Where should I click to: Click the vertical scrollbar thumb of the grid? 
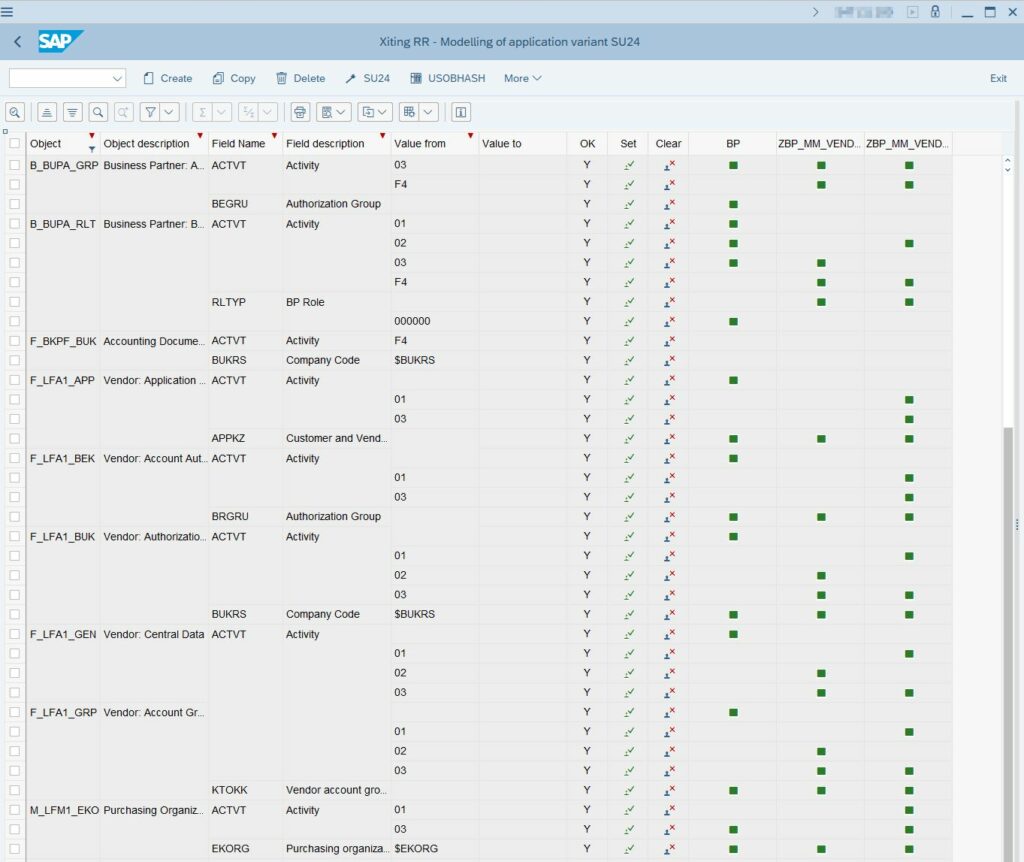[1008, 643]
